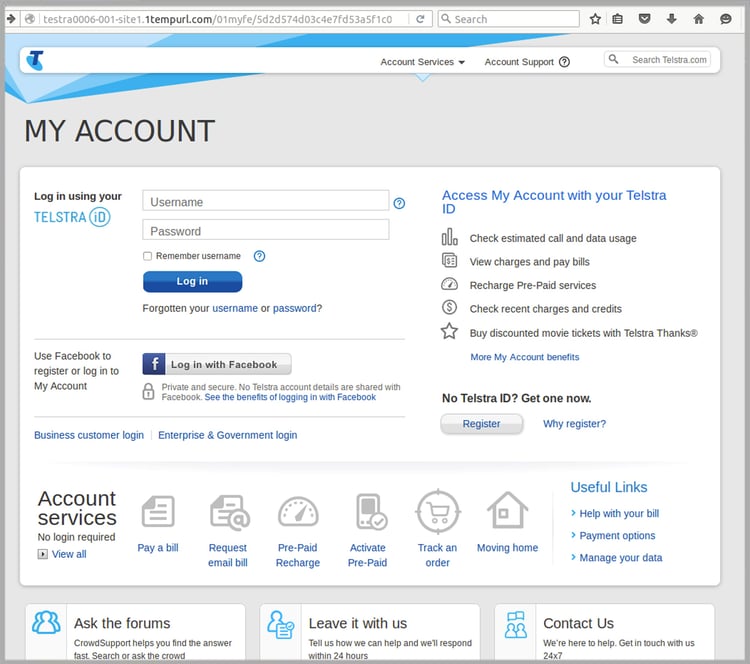This screenshot has width=750, height=664.
Task: Click the help icon beside Username
Action: (x=399, y=204)
